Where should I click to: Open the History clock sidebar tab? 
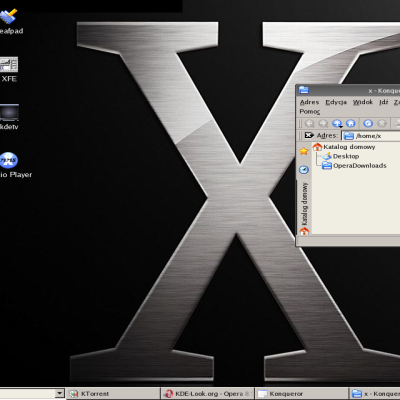(304, 170)
